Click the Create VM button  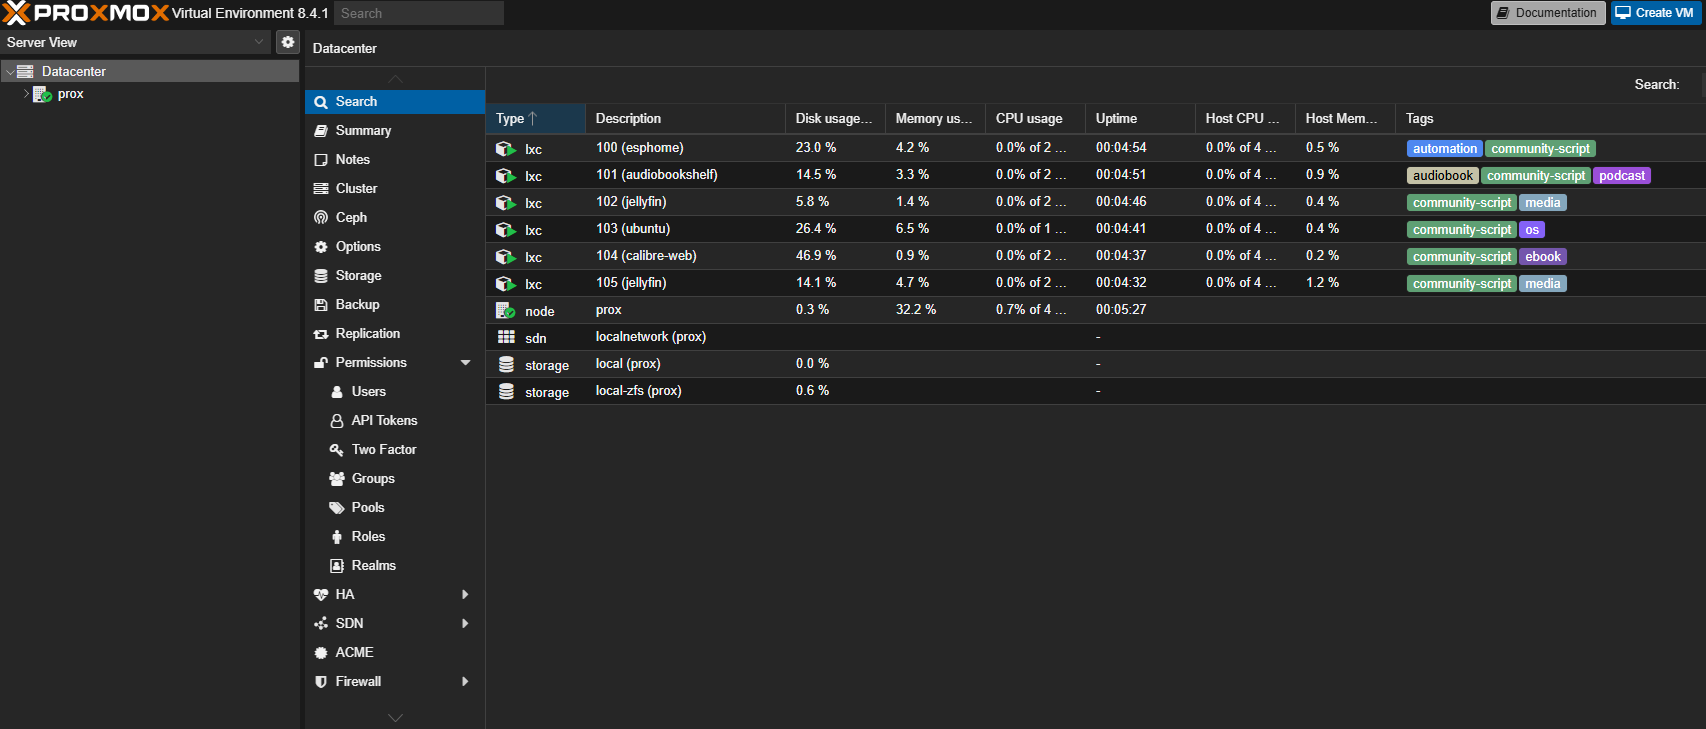(1655, 13)
